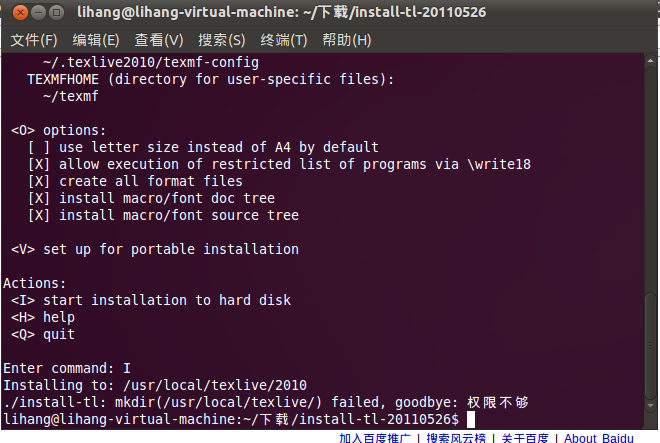Screen dimensions: 660x443
Task: Open the 文件(F) menu
Action: pos(34,40)
